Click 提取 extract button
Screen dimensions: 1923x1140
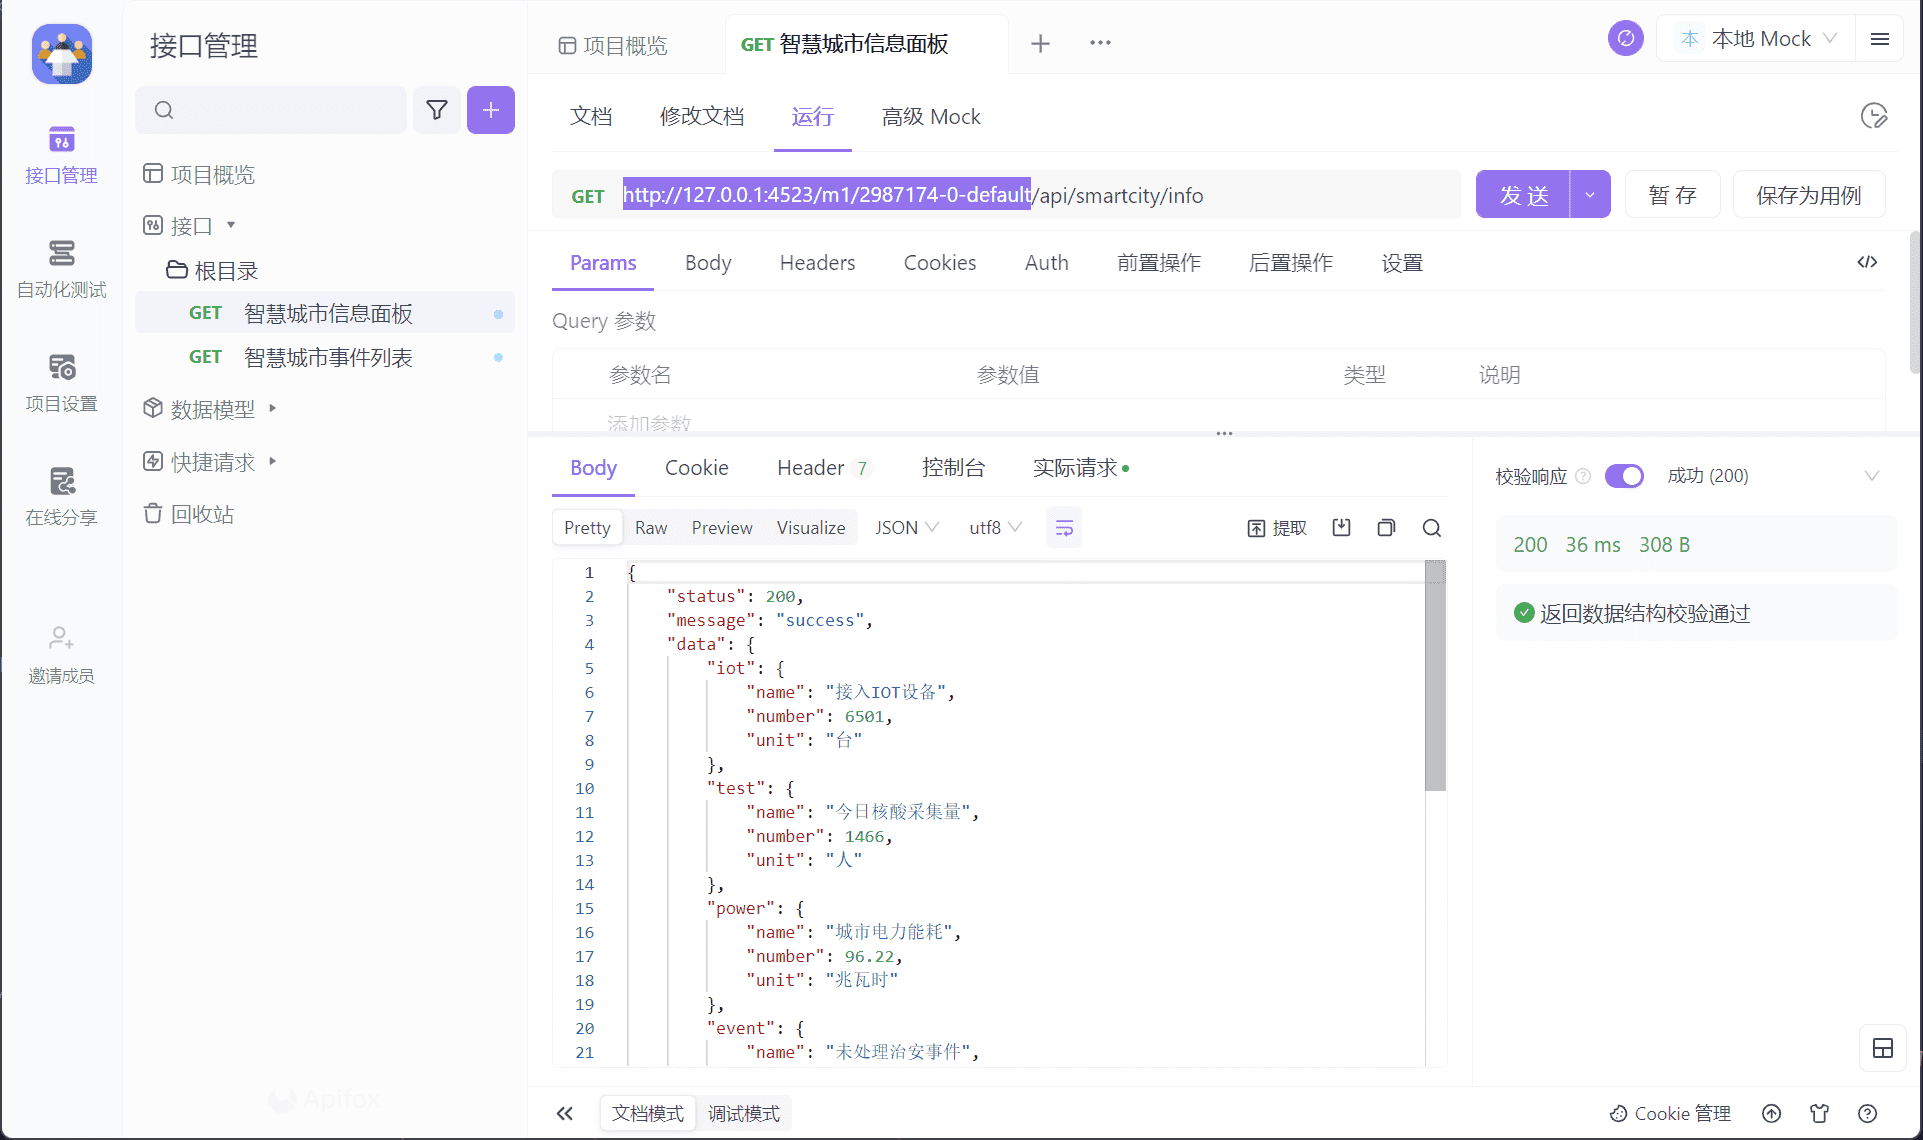[1277, 528]
